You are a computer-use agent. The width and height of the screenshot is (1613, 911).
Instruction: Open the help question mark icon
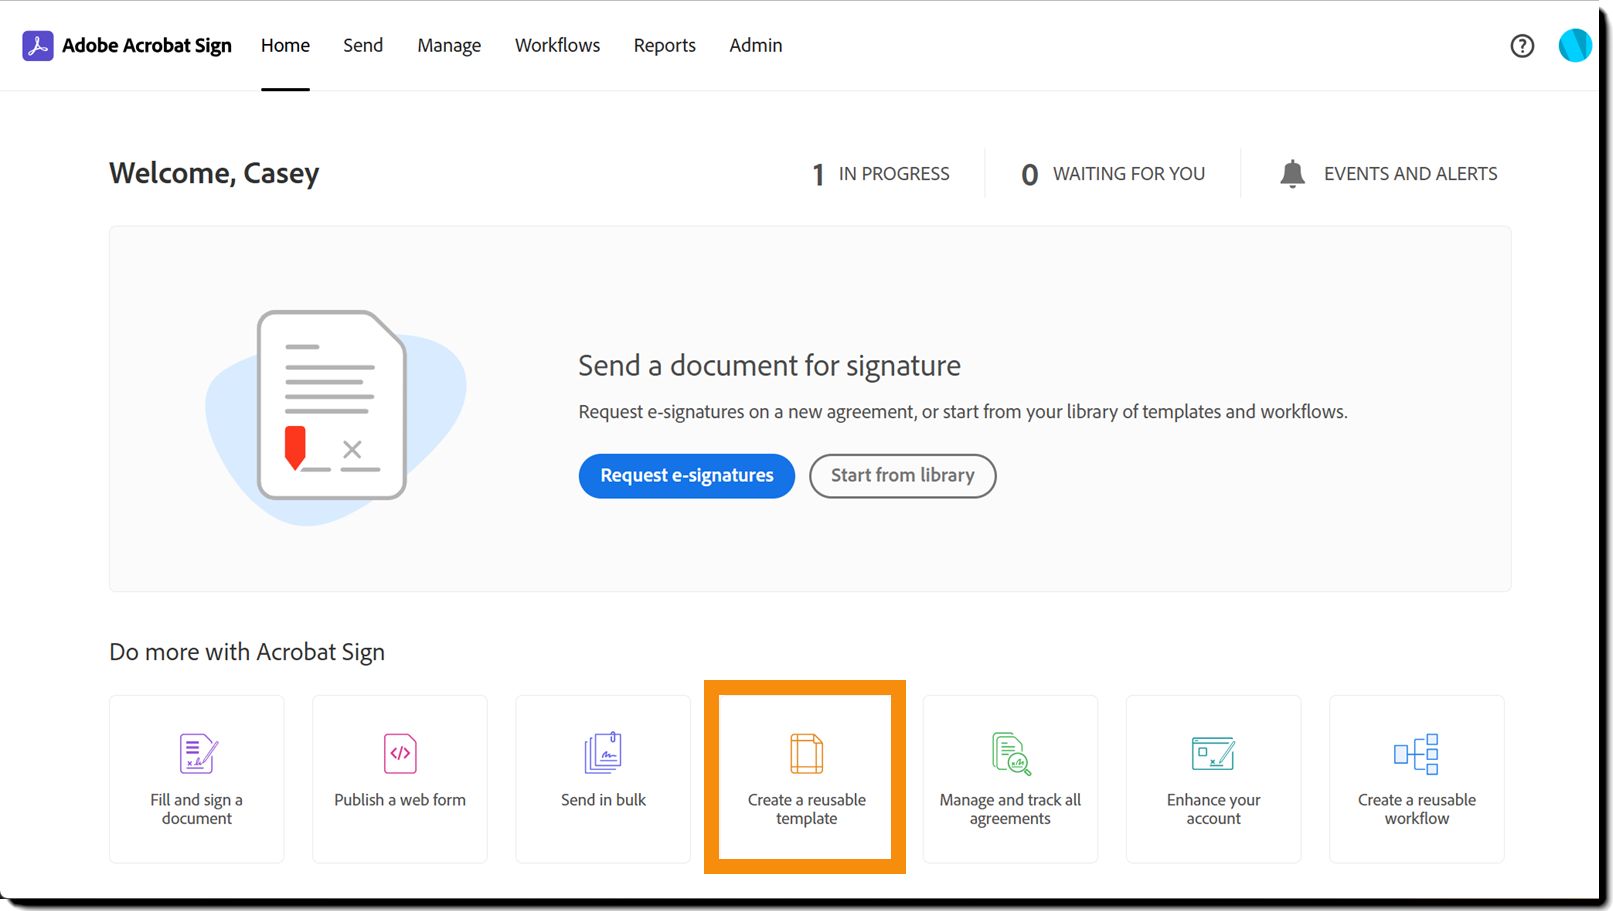pos(1522,46)
